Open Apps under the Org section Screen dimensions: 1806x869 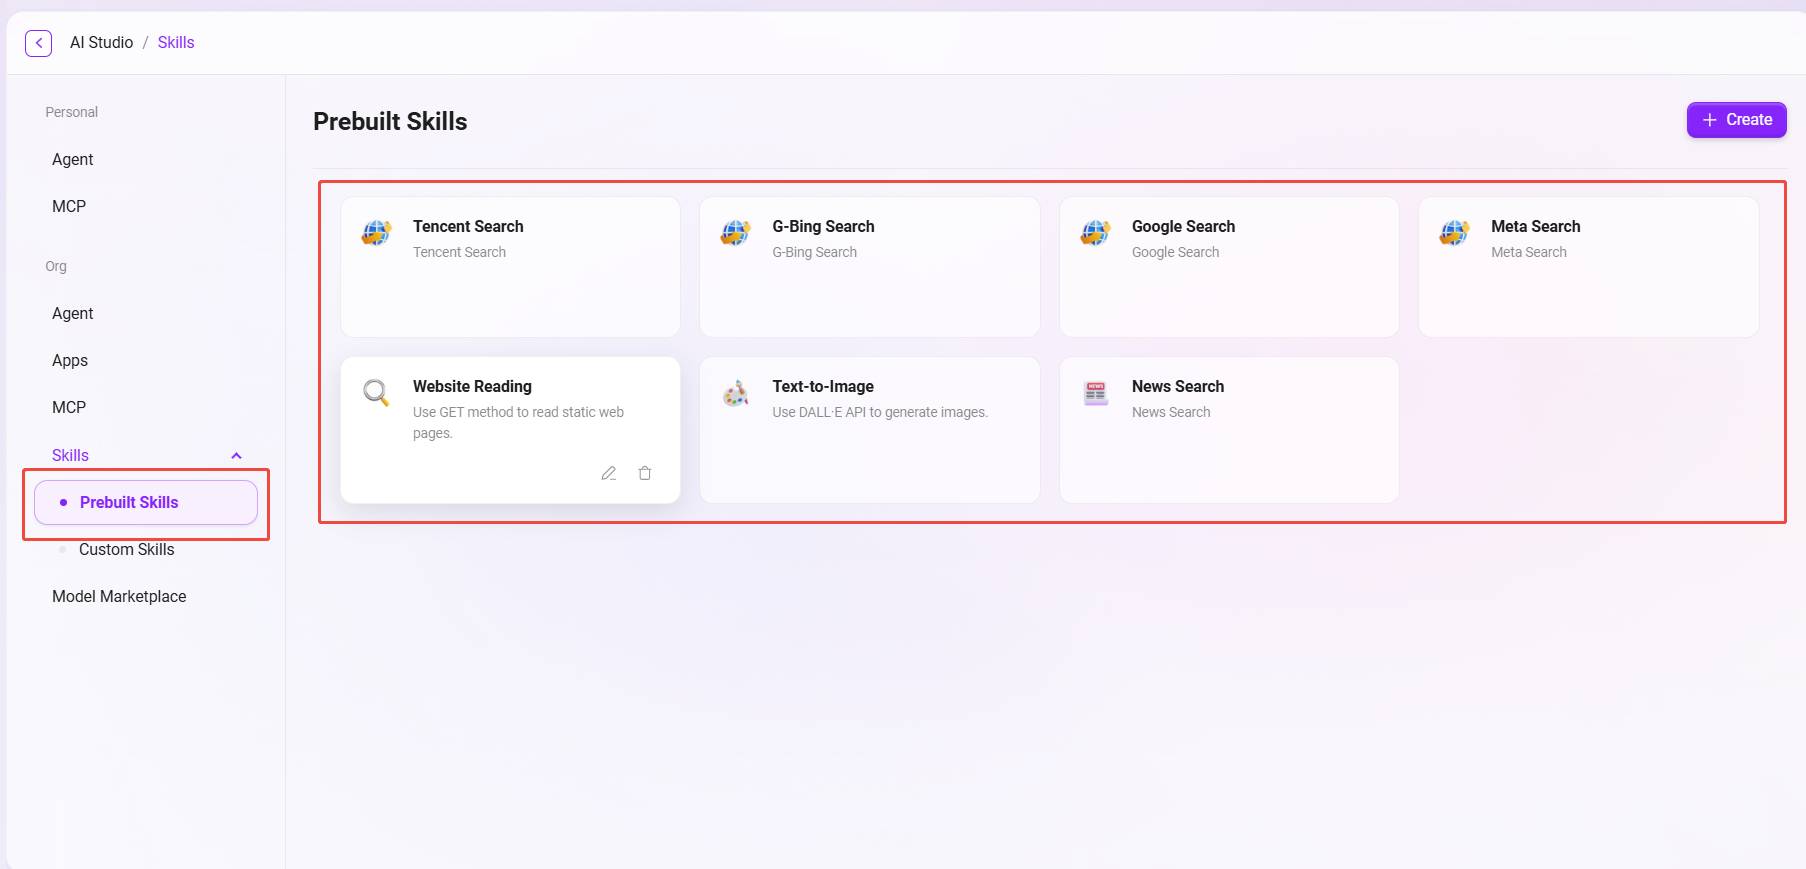pos(70,360)
